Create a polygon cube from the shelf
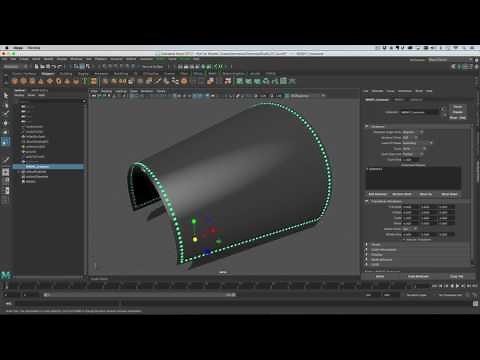This screenshot has height=360, width=480. (x=23, y=81)
